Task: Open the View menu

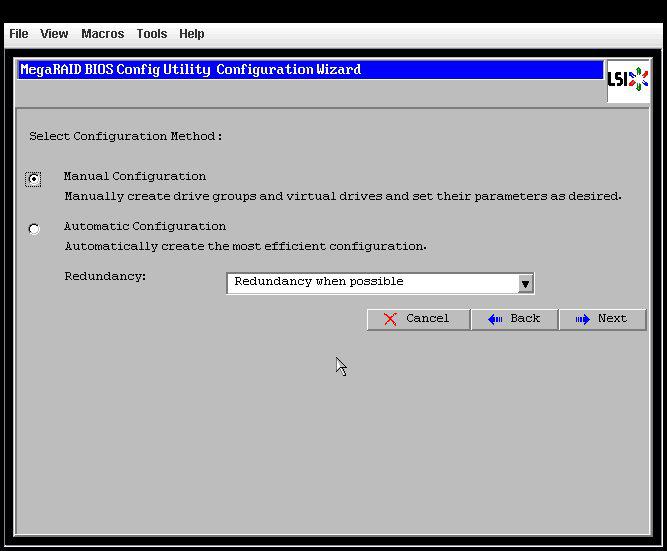Action: 54,33
